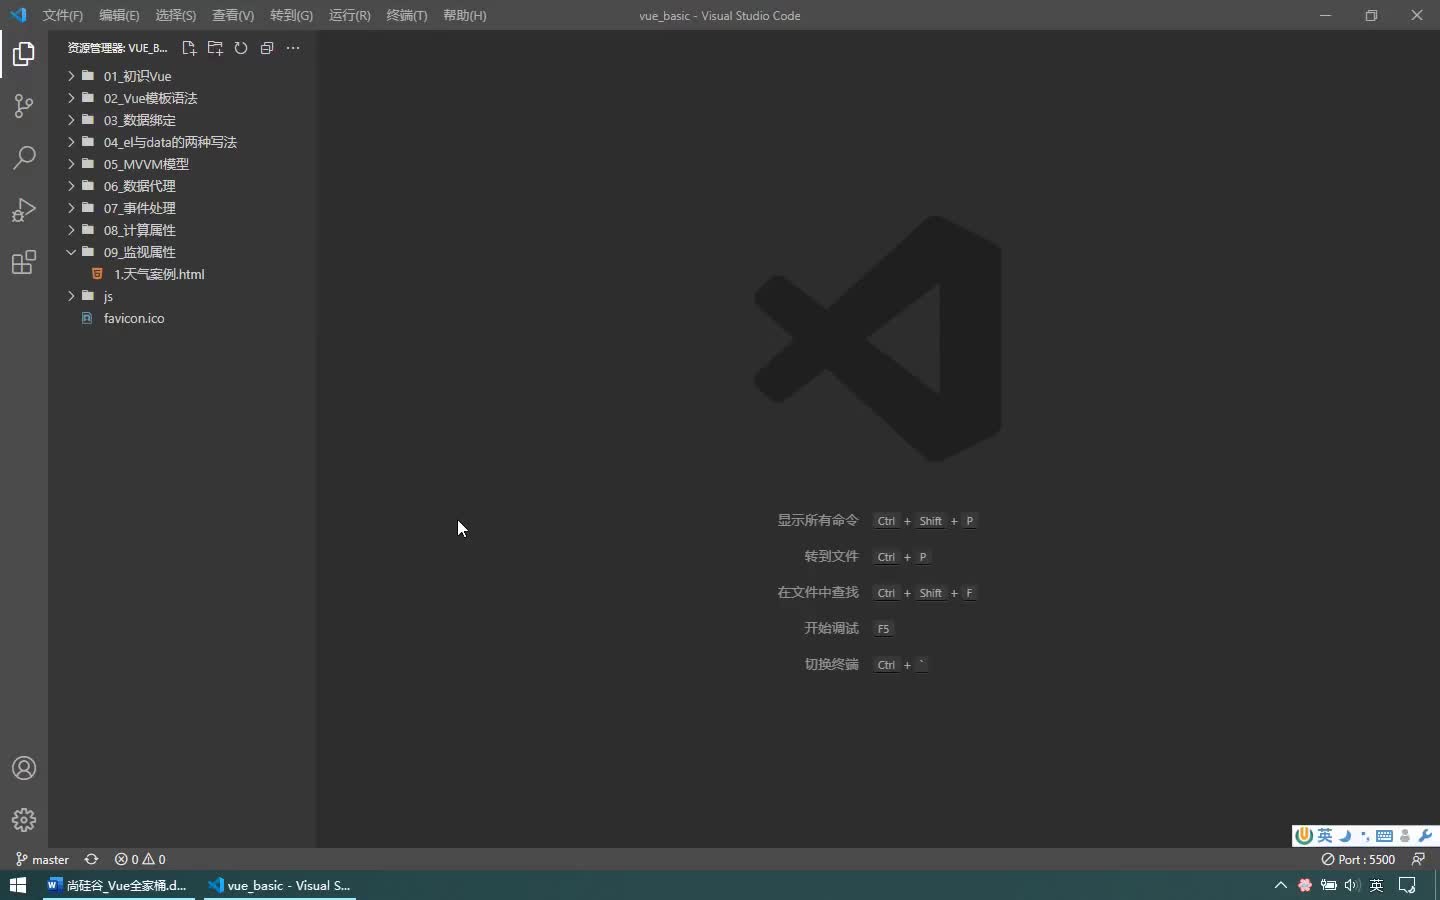
Task: Open the 帮助(H) menu
Action: pyautogui.click(x=465, y=15)
